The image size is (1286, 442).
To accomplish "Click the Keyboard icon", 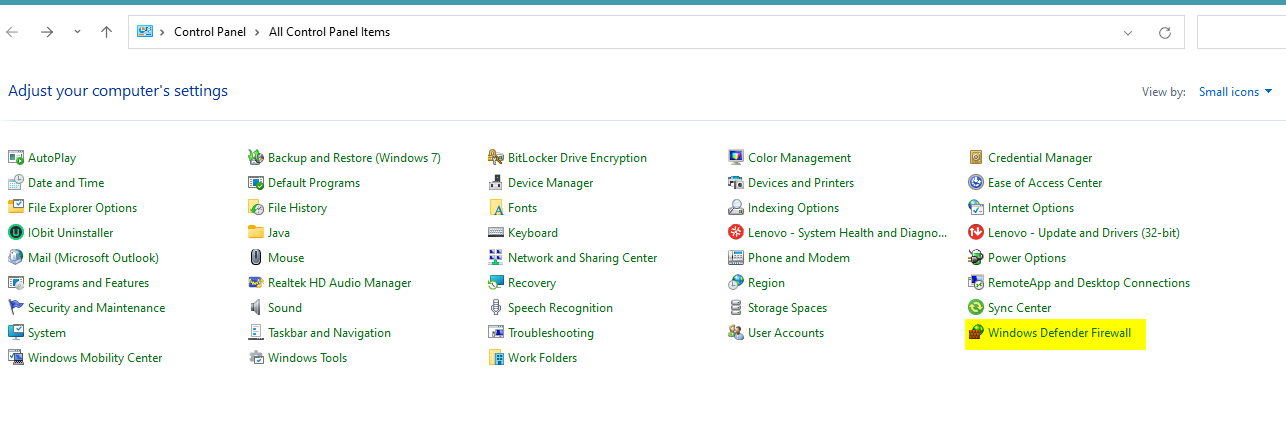I will click(x=496, y=232).
